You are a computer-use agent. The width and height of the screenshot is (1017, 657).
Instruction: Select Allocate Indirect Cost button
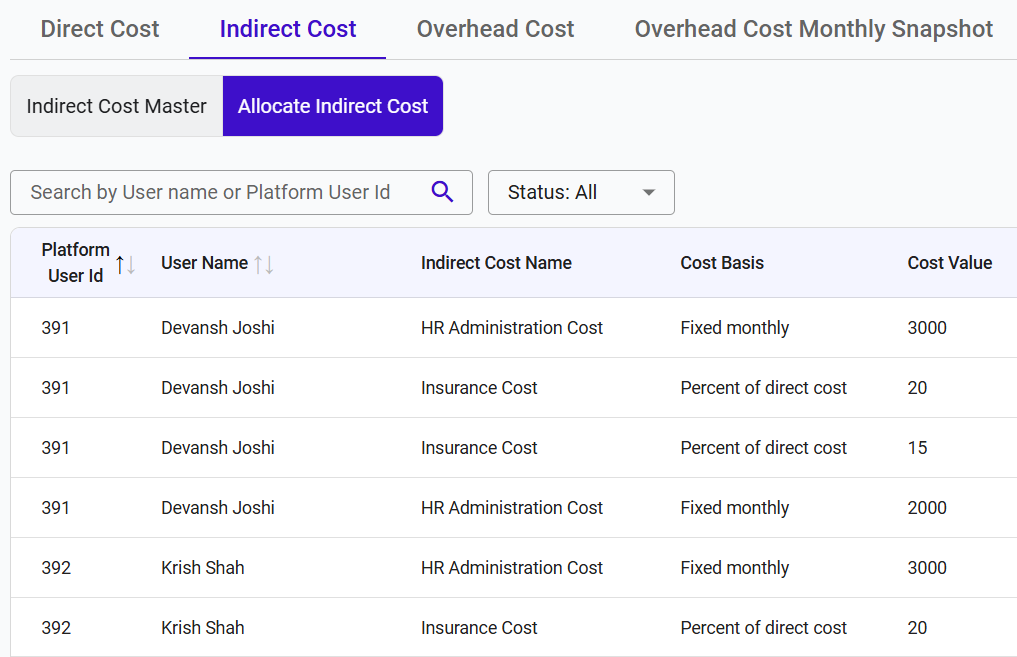333,106
